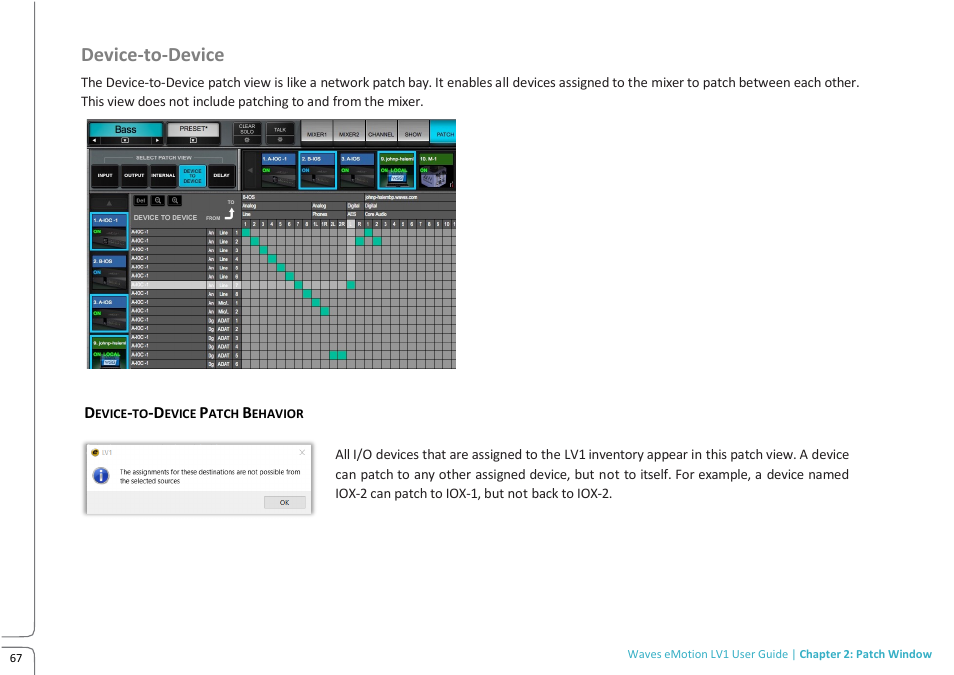Select the INTERNAL patch view
Image resolution: width=954 pixels, height=675 pixels.
[163, 175]
